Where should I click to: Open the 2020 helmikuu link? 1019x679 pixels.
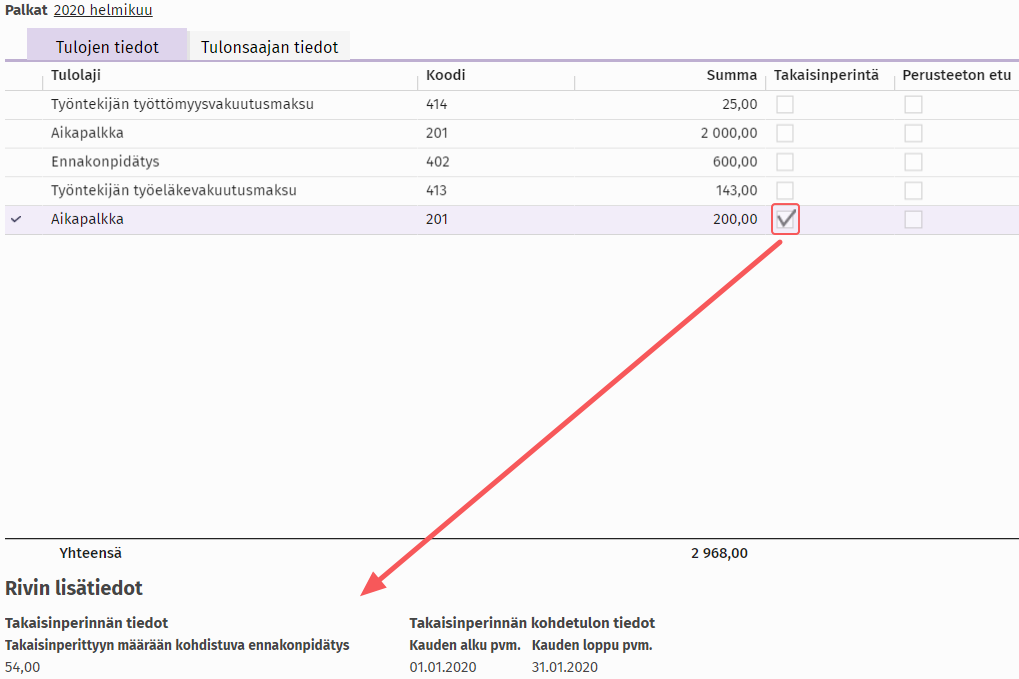[103, 10]
